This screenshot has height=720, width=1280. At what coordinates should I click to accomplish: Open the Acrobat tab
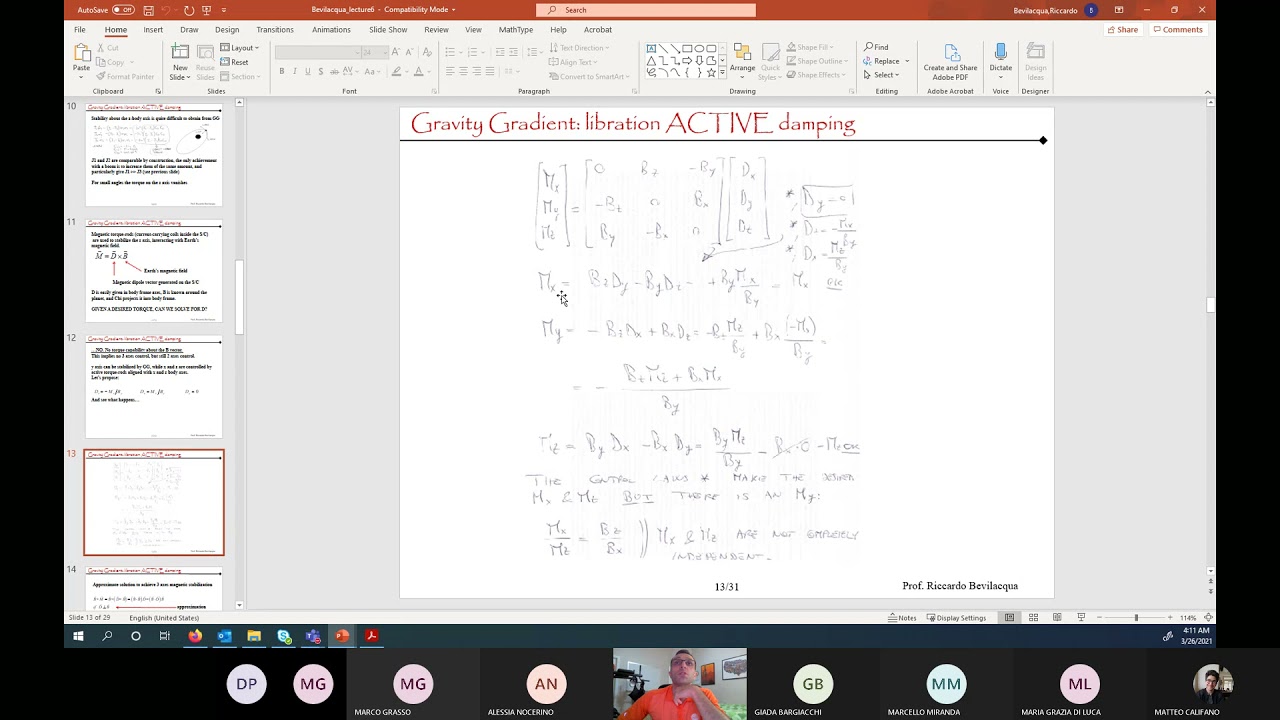click(598, 30)
